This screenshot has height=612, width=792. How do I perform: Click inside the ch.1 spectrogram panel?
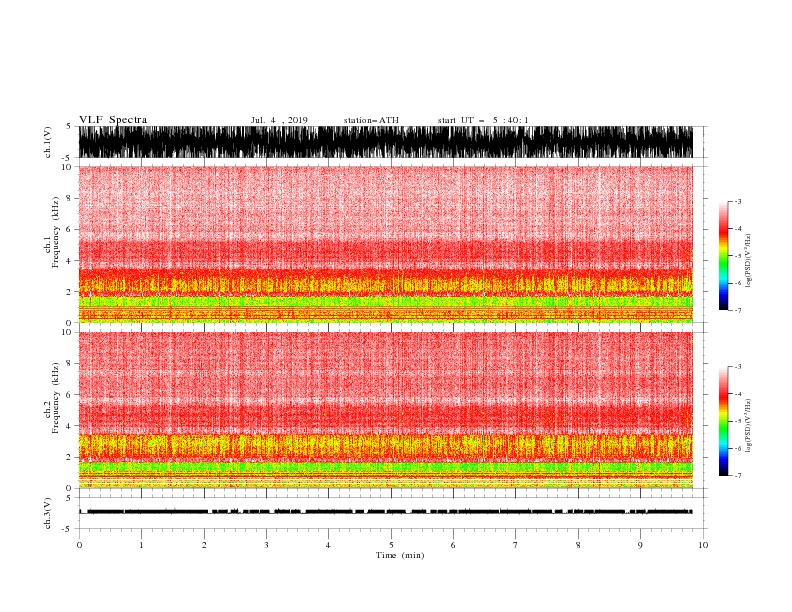point(385,244)
